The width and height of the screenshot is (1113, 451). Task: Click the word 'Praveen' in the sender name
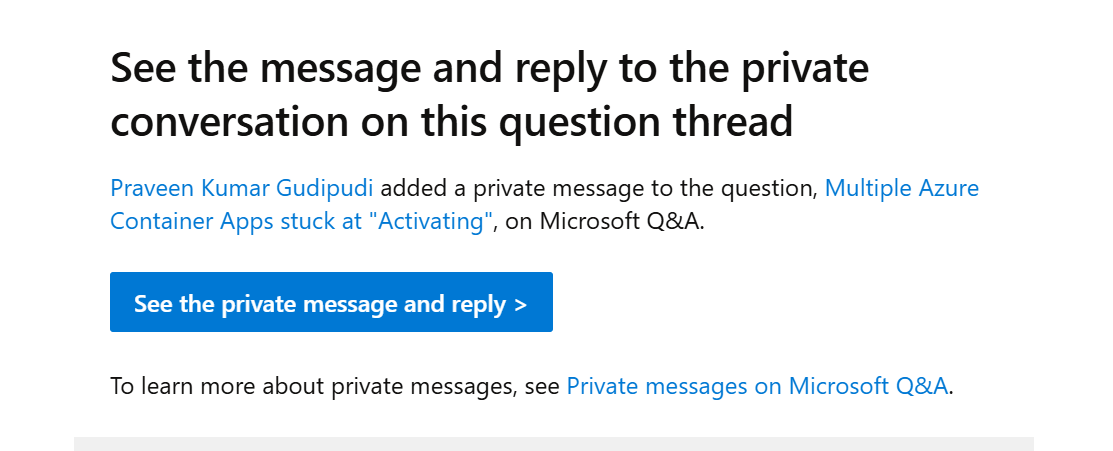[x=151, y=189]
